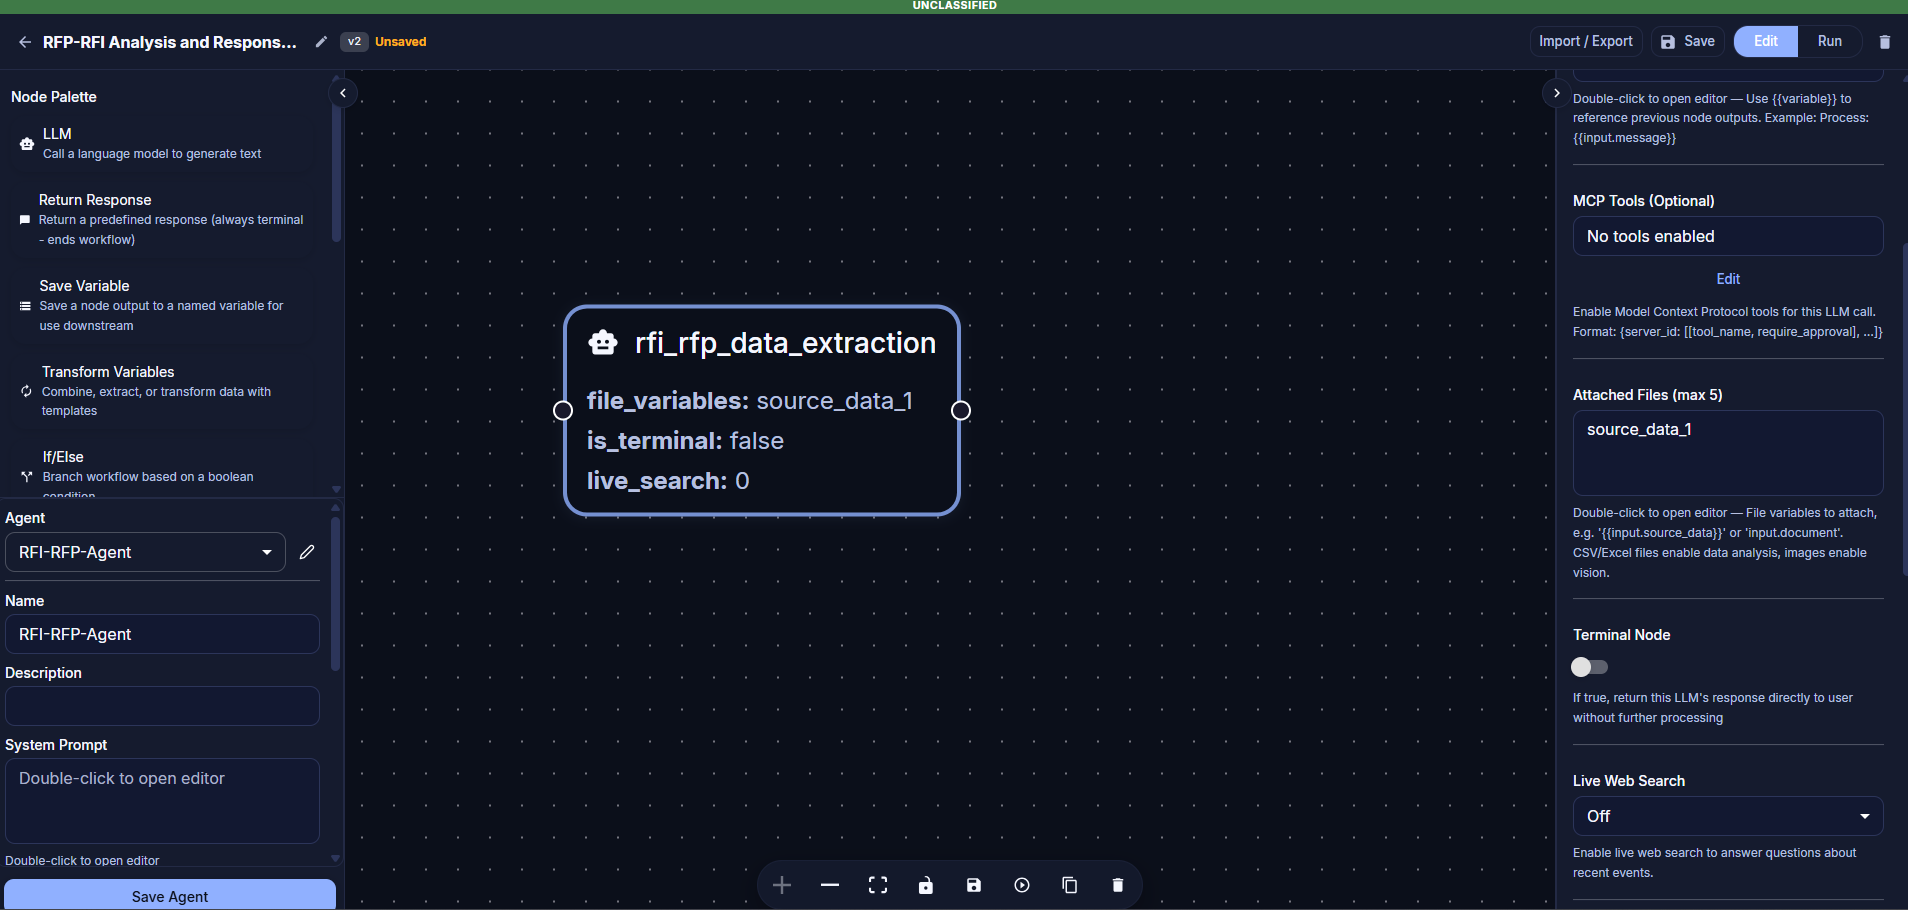Toggle the Terminal Node switch
1908x910 pixels.
1589,667
